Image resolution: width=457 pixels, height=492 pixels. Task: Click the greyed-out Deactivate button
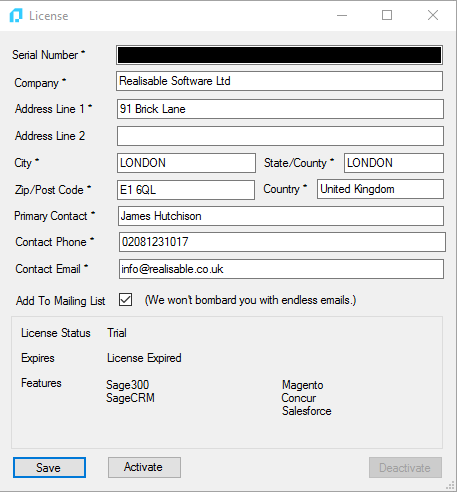(405, 467)
